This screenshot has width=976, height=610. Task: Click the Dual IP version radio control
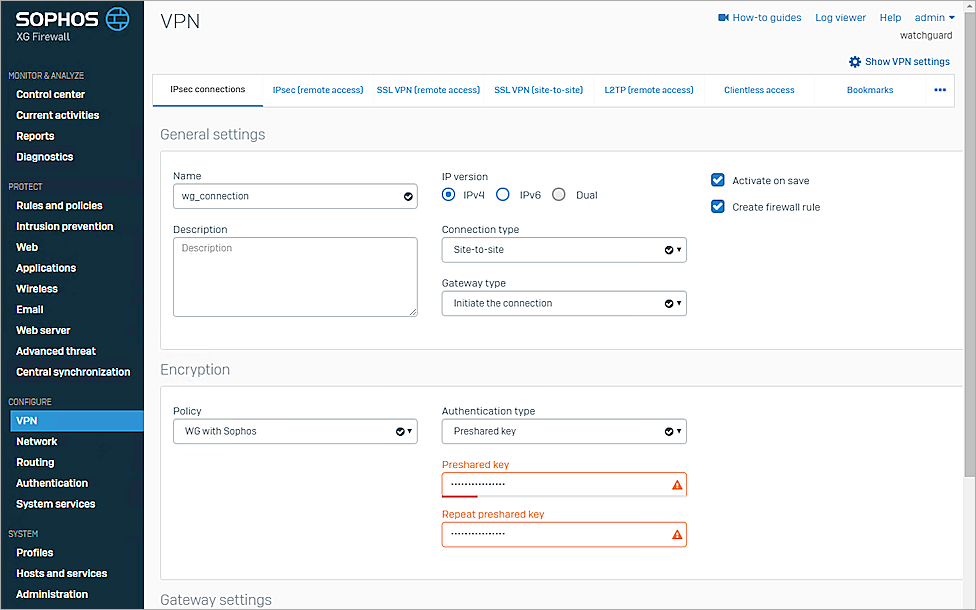[559, 195]
